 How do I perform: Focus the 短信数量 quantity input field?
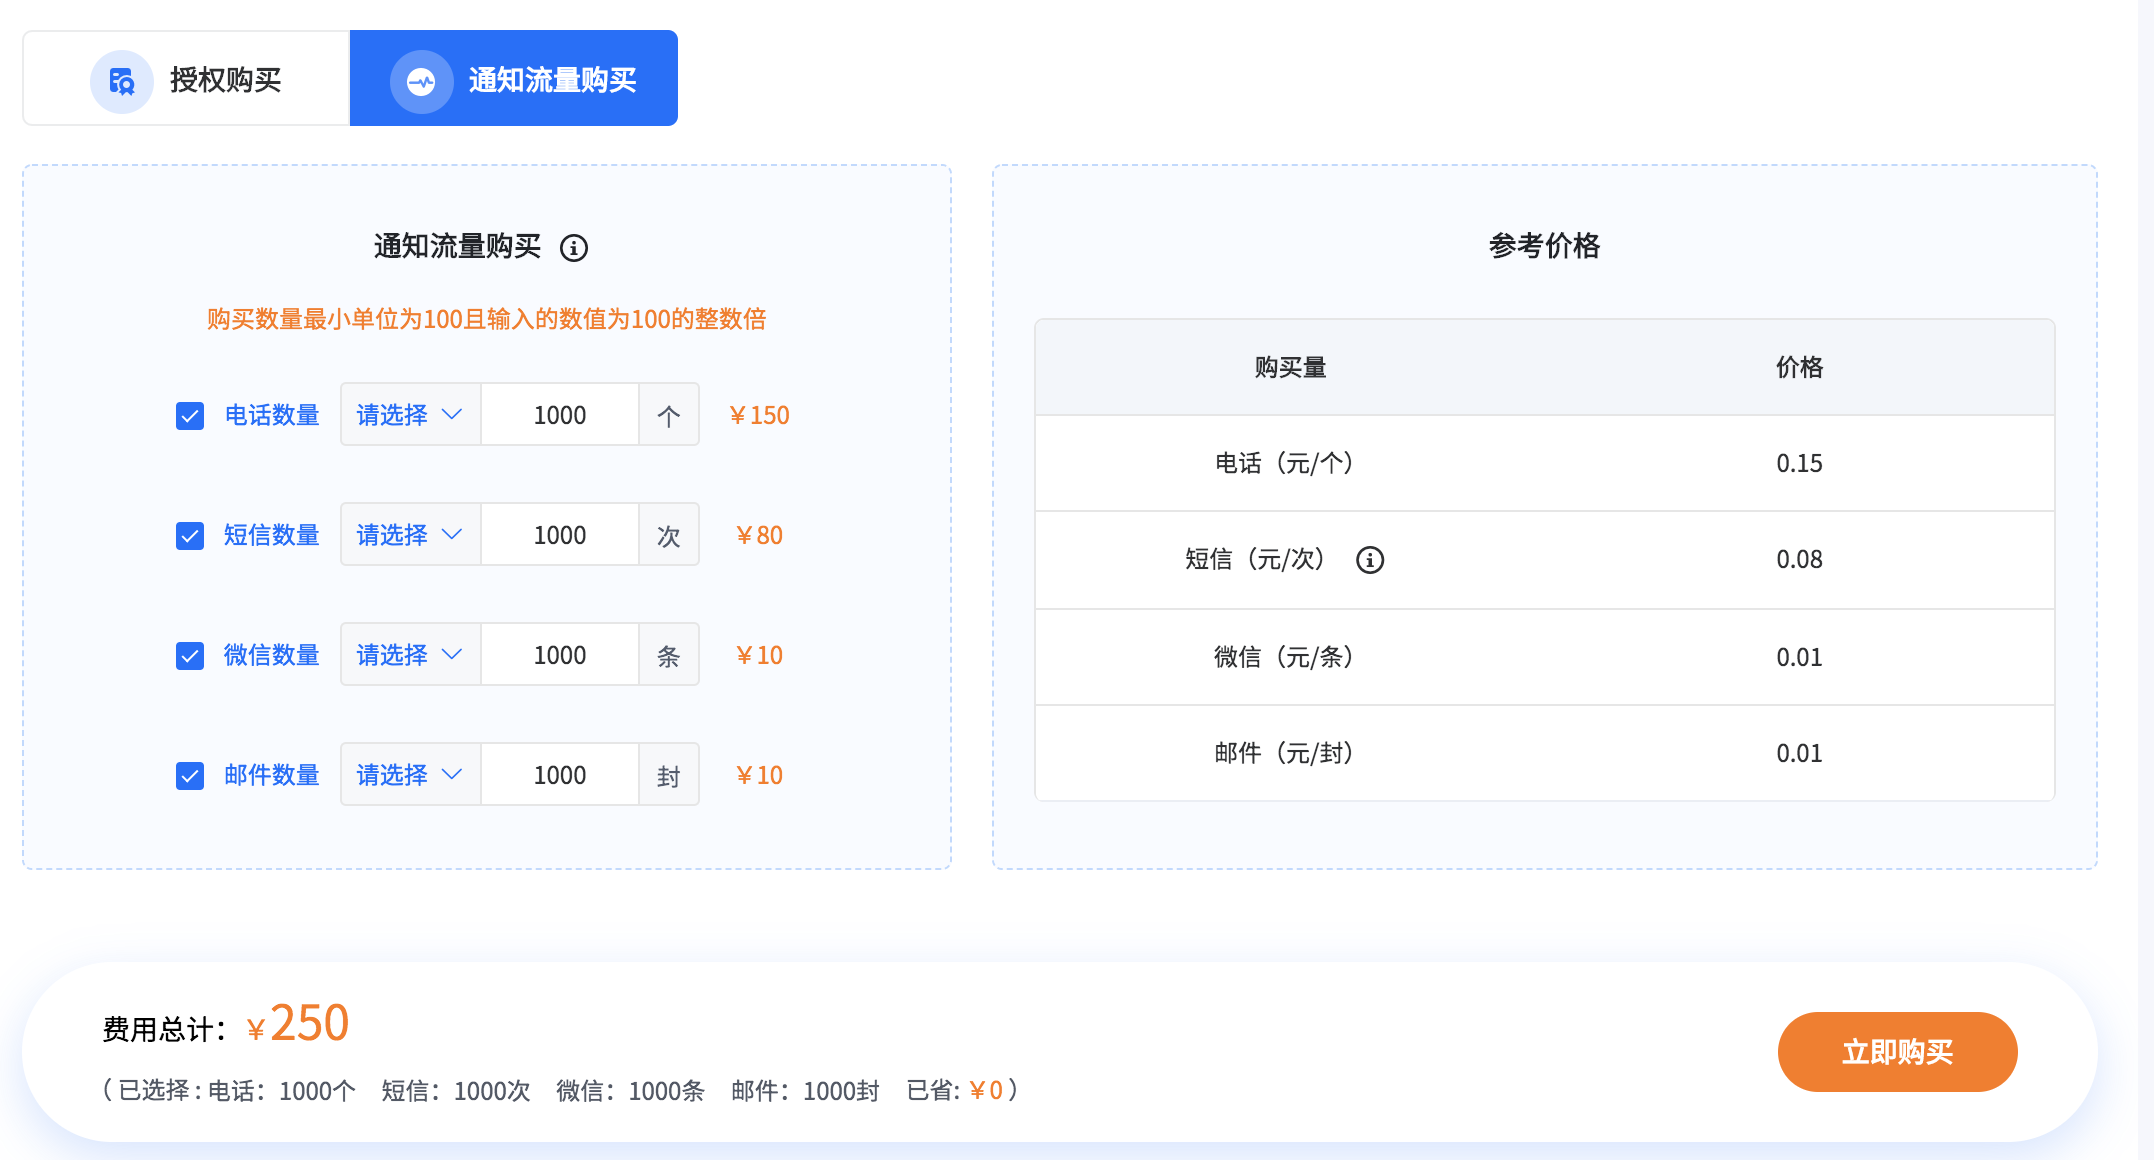[x=560, y=535]
